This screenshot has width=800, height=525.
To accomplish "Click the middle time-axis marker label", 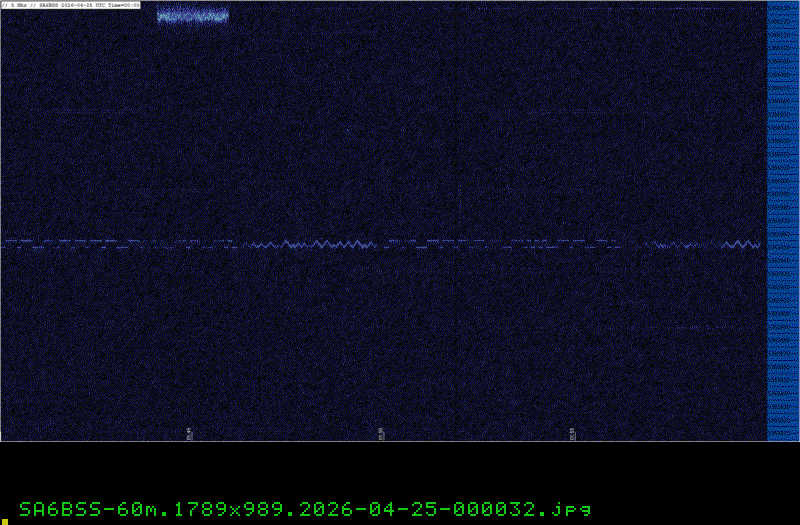I will pos(381,434).
